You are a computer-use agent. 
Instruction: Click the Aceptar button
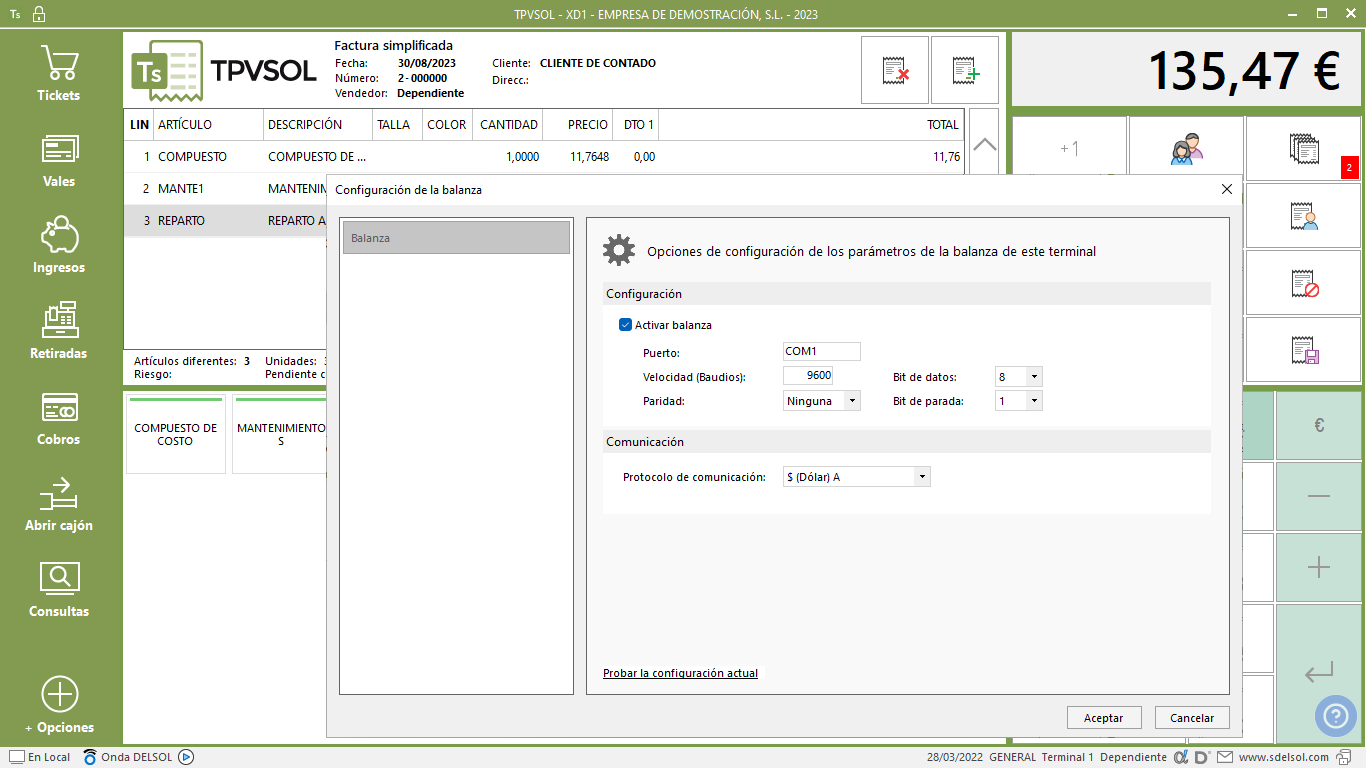(x=1103, y=718)
